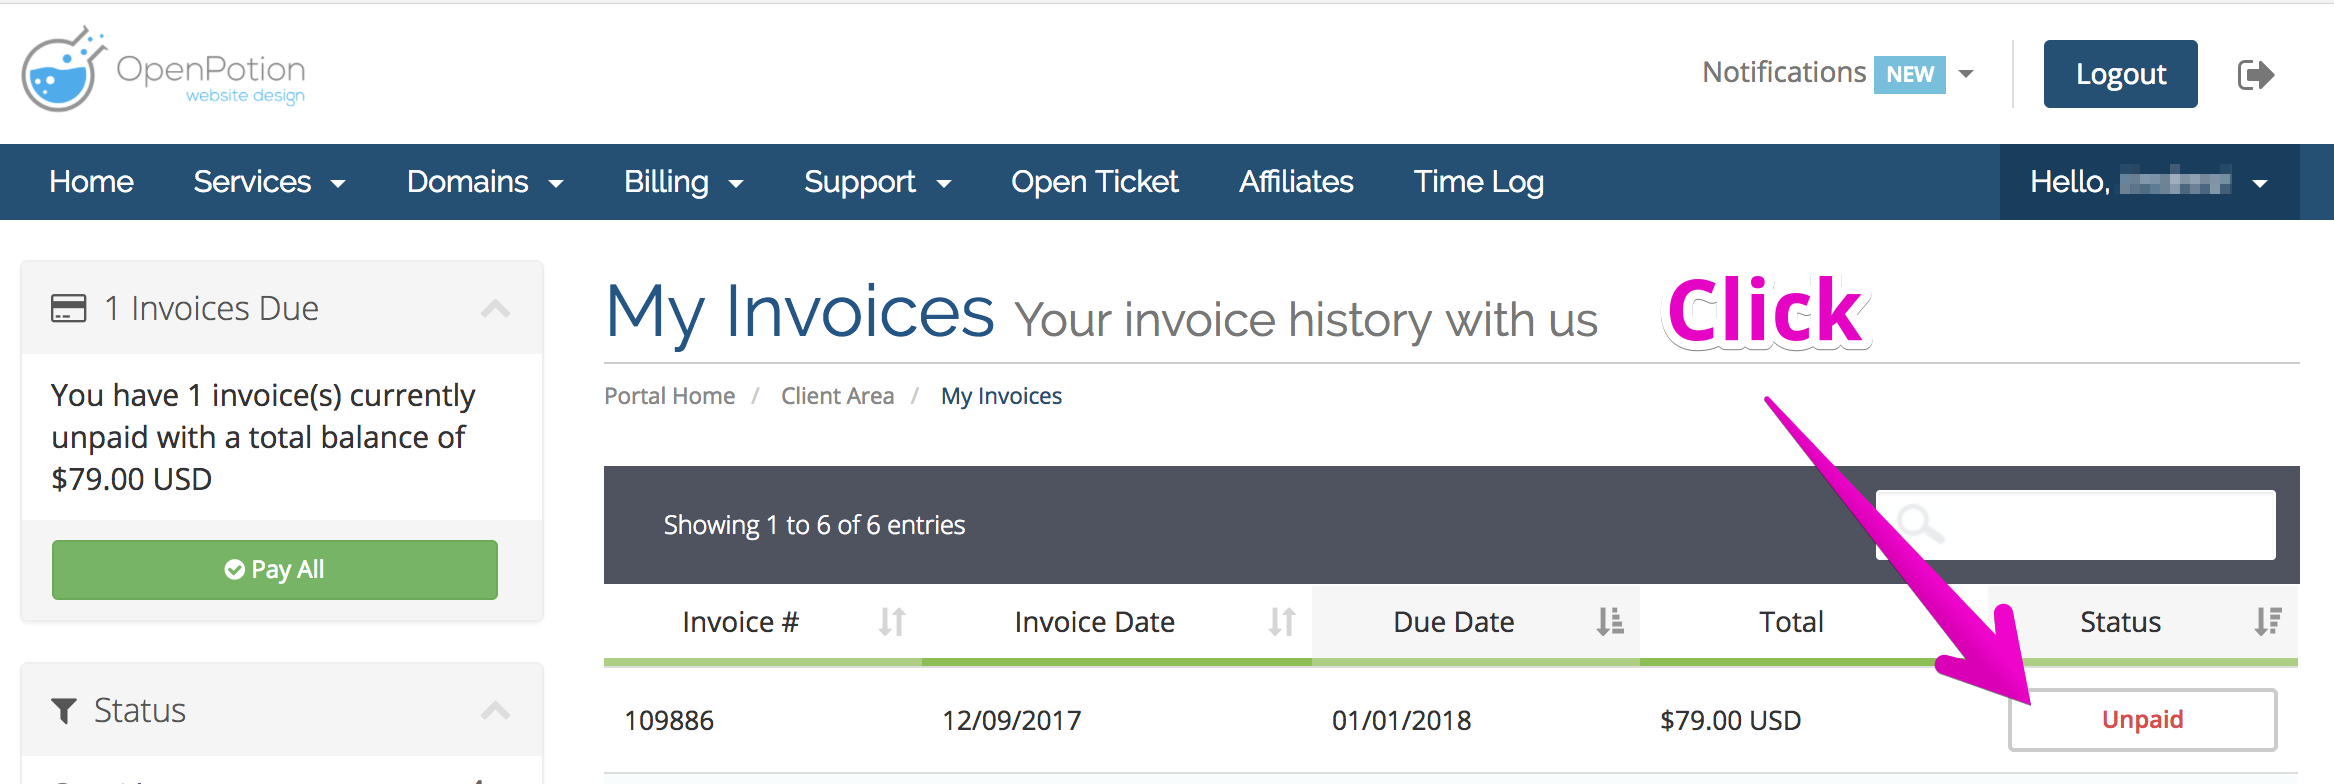Open the Notifications dropdown
Screen dimensions: 2334x784
(x=1838, y=74)
